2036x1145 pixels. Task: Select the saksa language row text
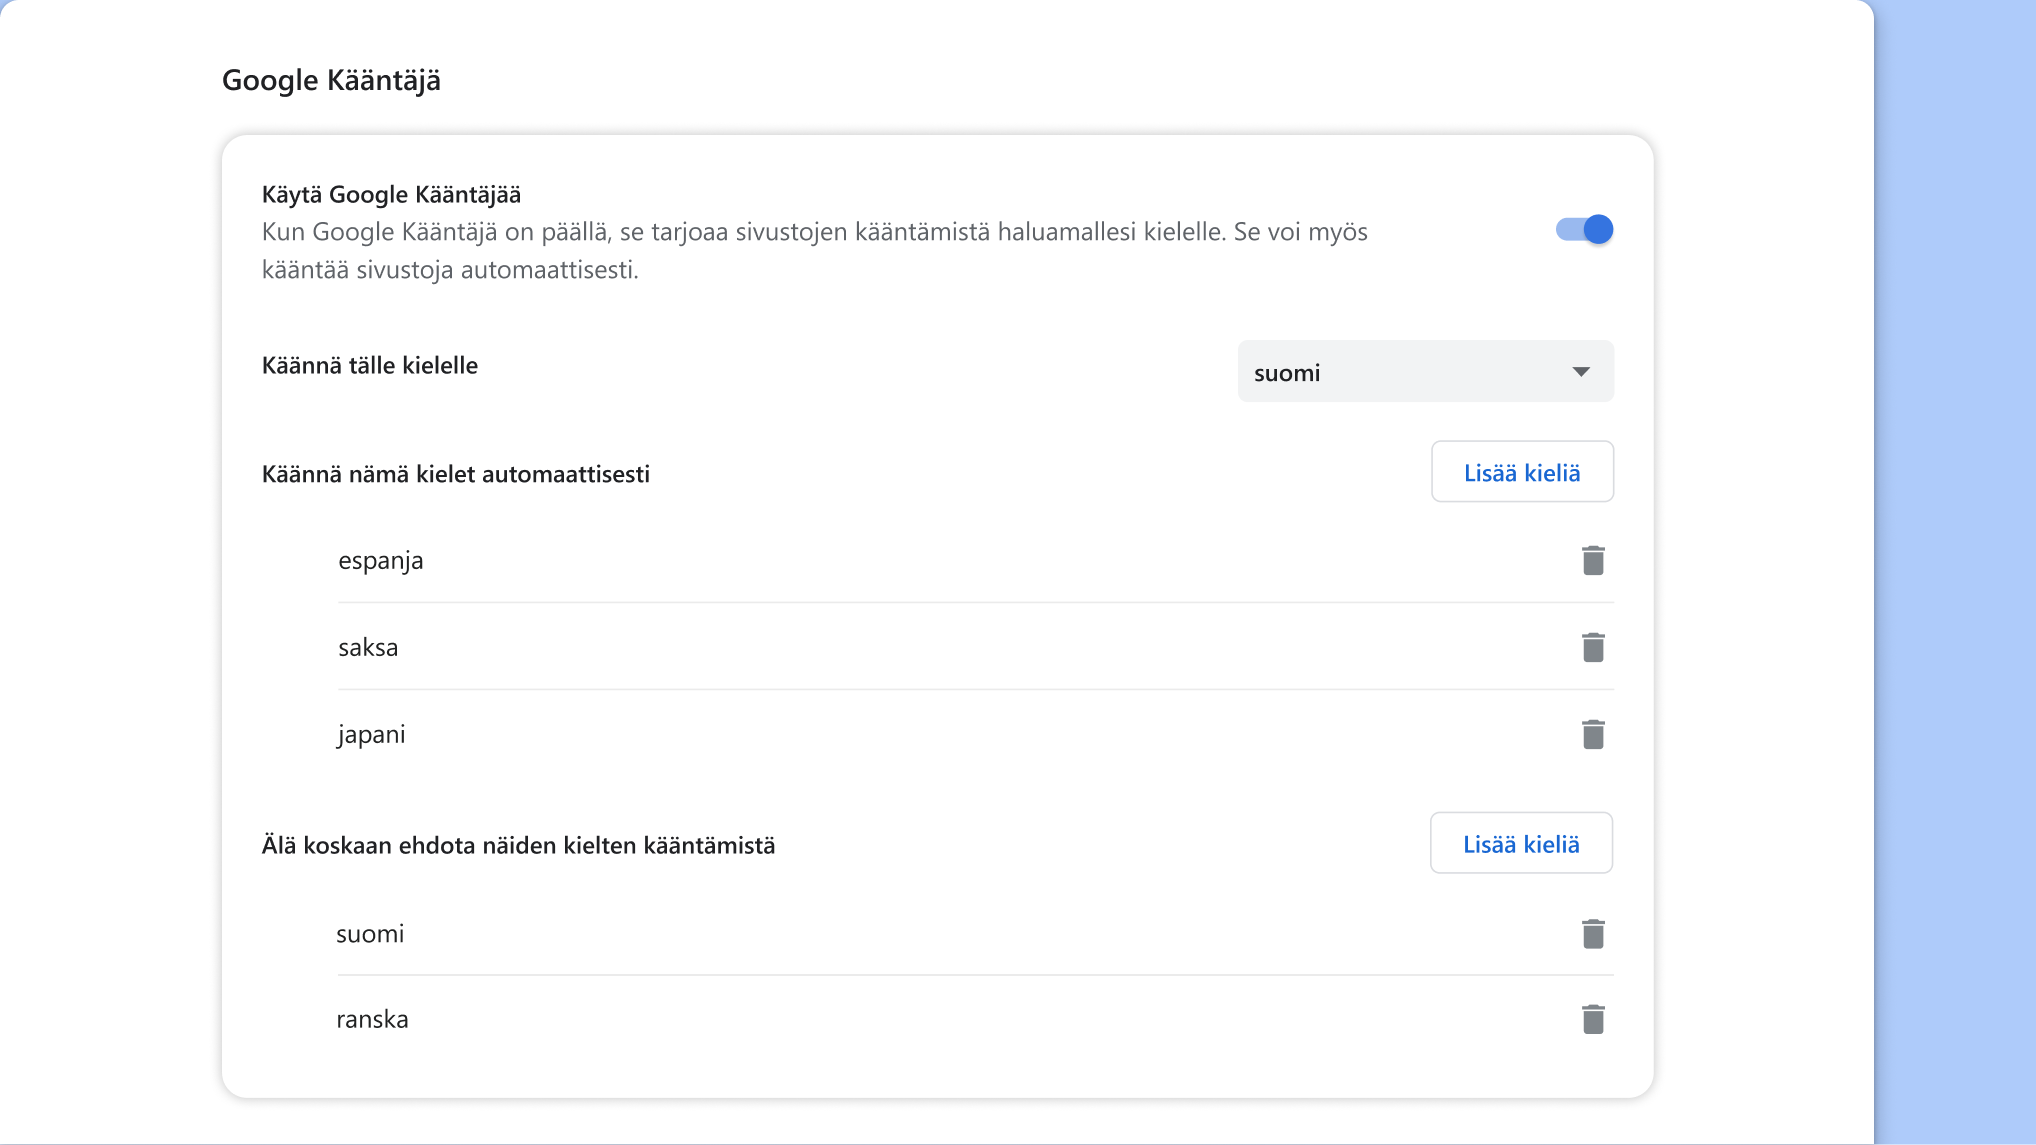[x=368, y=648]
